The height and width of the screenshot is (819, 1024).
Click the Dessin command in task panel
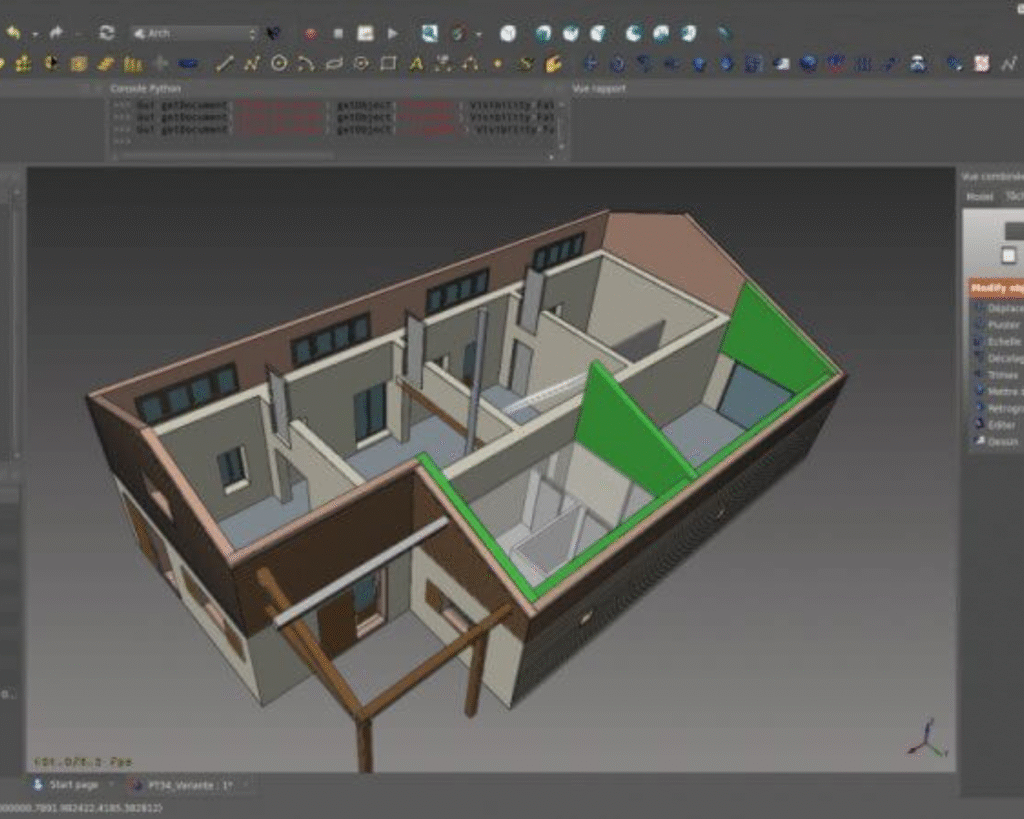tap(1002, 441)
